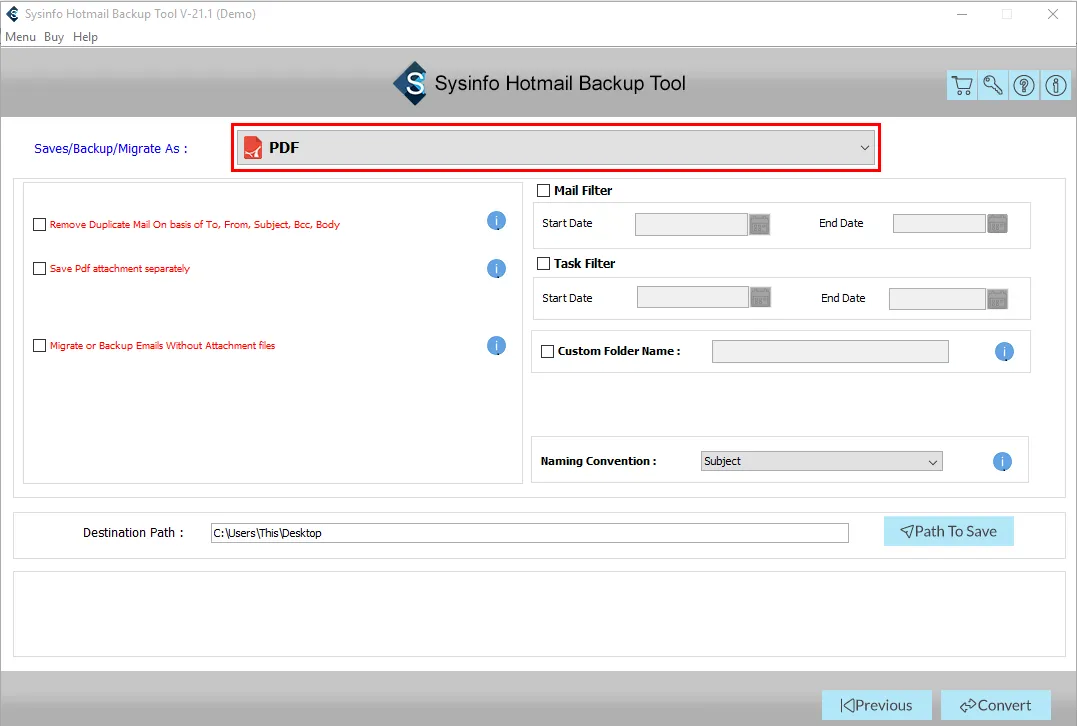Close the Sysinfo Hotmail Backup window
Image resolution: width=1077 pixels, height=726 pixels.
click(x=1052, y=14)
